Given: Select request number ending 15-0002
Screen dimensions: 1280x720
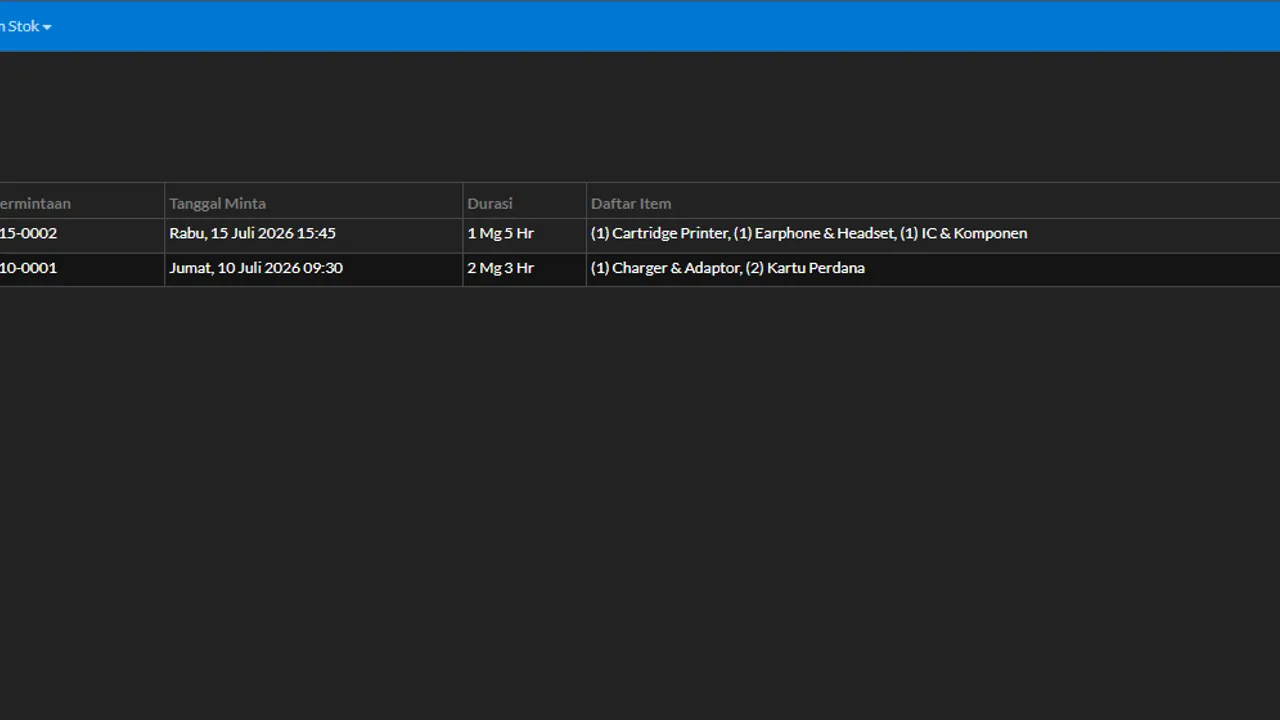Looking at the screenshot, I should [28, 233].
